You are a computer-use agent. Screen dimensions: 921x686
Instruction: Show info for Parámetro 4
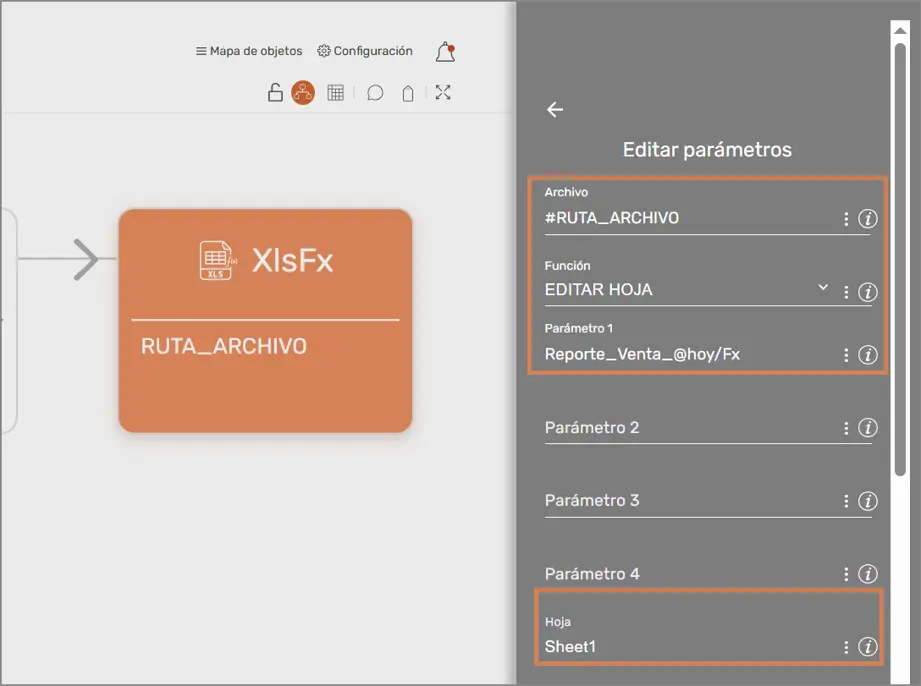click(x=868, y=573)
